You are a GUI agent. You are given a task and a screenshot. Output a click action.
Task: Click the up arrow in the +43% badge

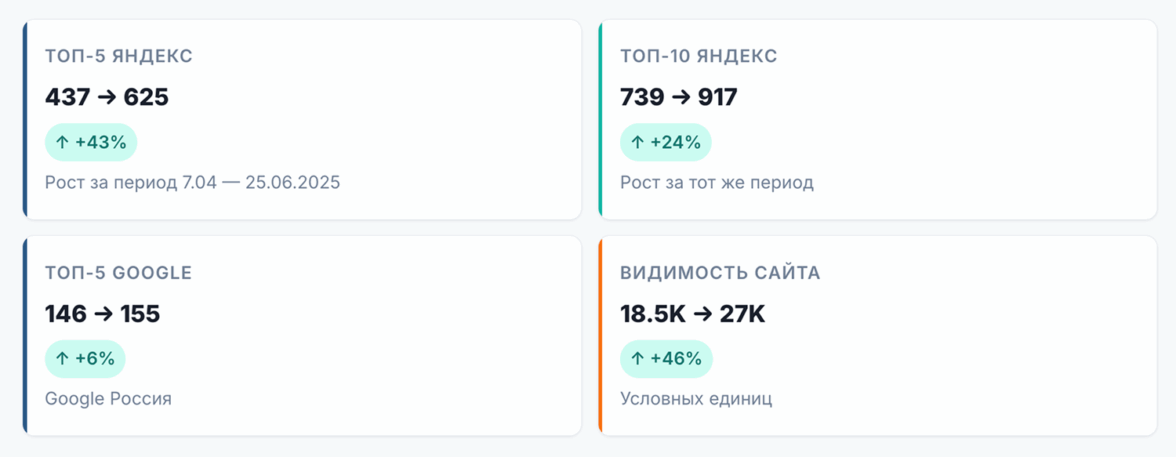pos(62,143)
